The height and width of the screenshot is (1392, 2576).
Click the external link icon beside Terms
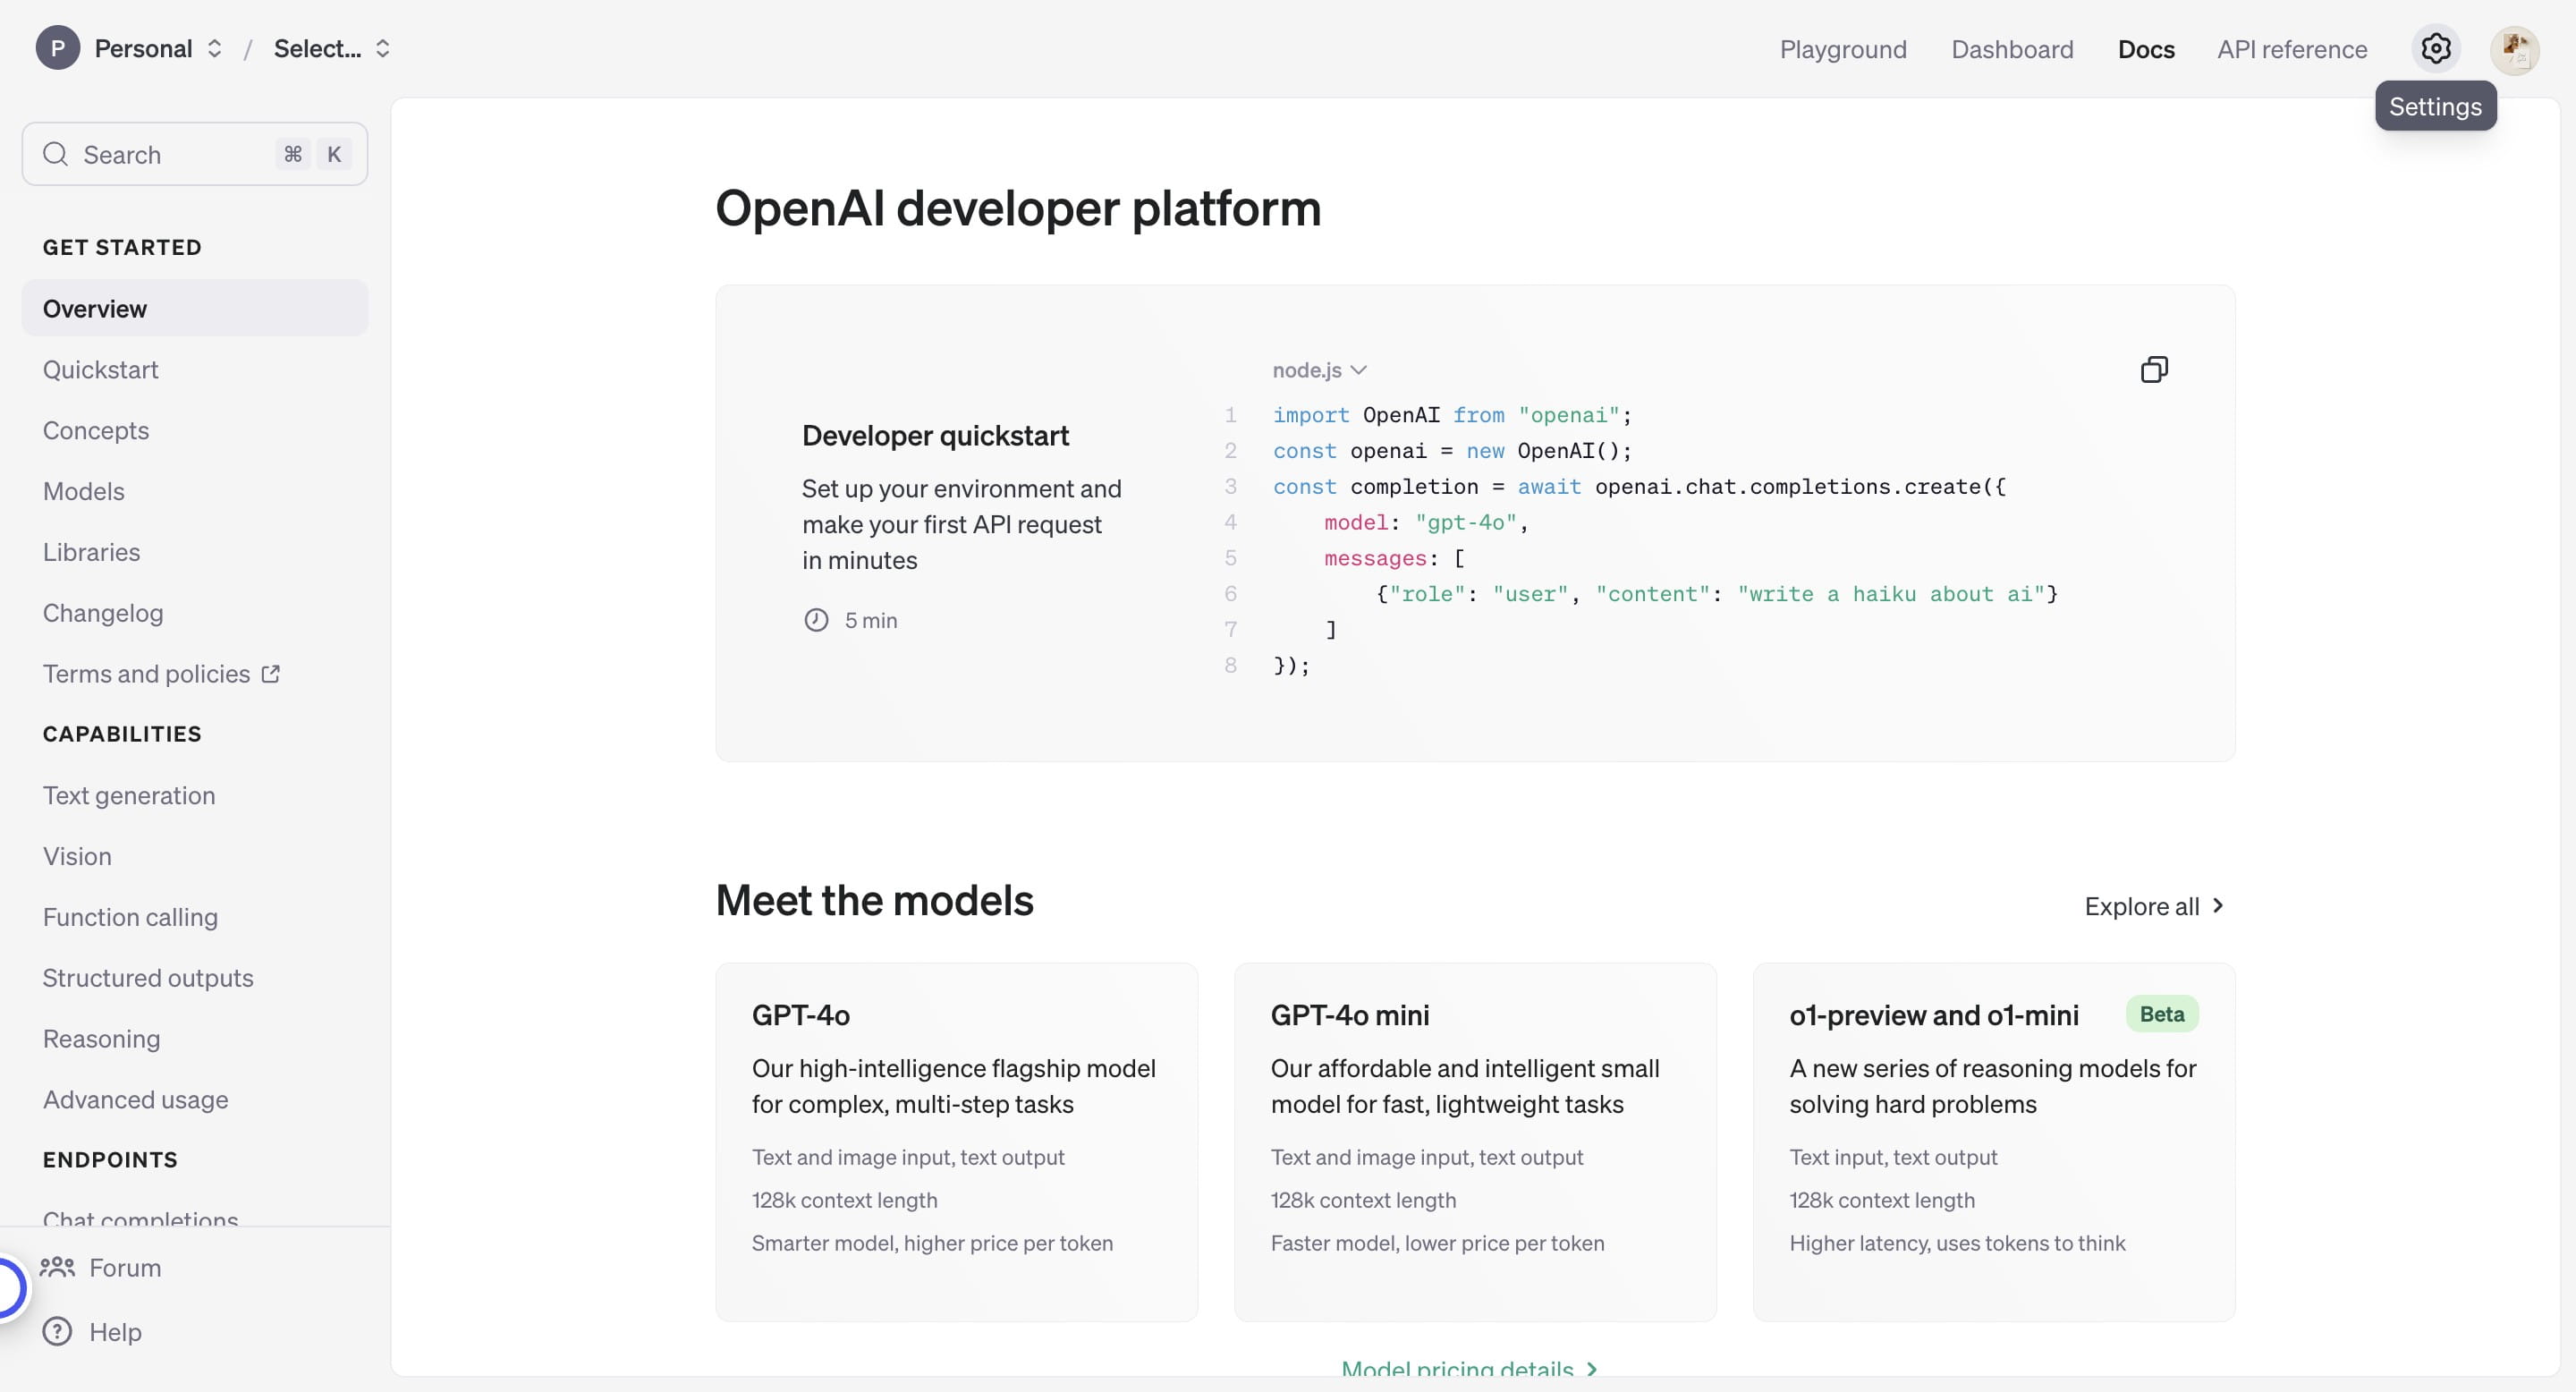coord(271,674)
